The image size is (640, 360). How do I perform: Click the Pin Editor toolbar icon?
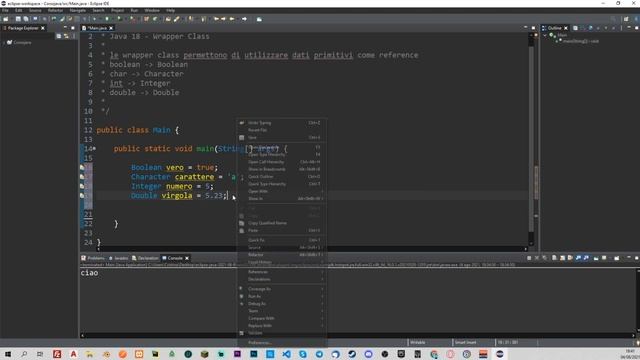259,19
